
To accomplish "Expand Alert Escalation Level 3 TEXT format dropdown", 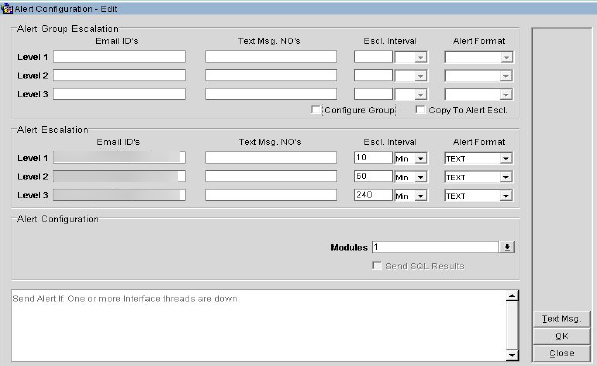I will click(x=506, y=195).
